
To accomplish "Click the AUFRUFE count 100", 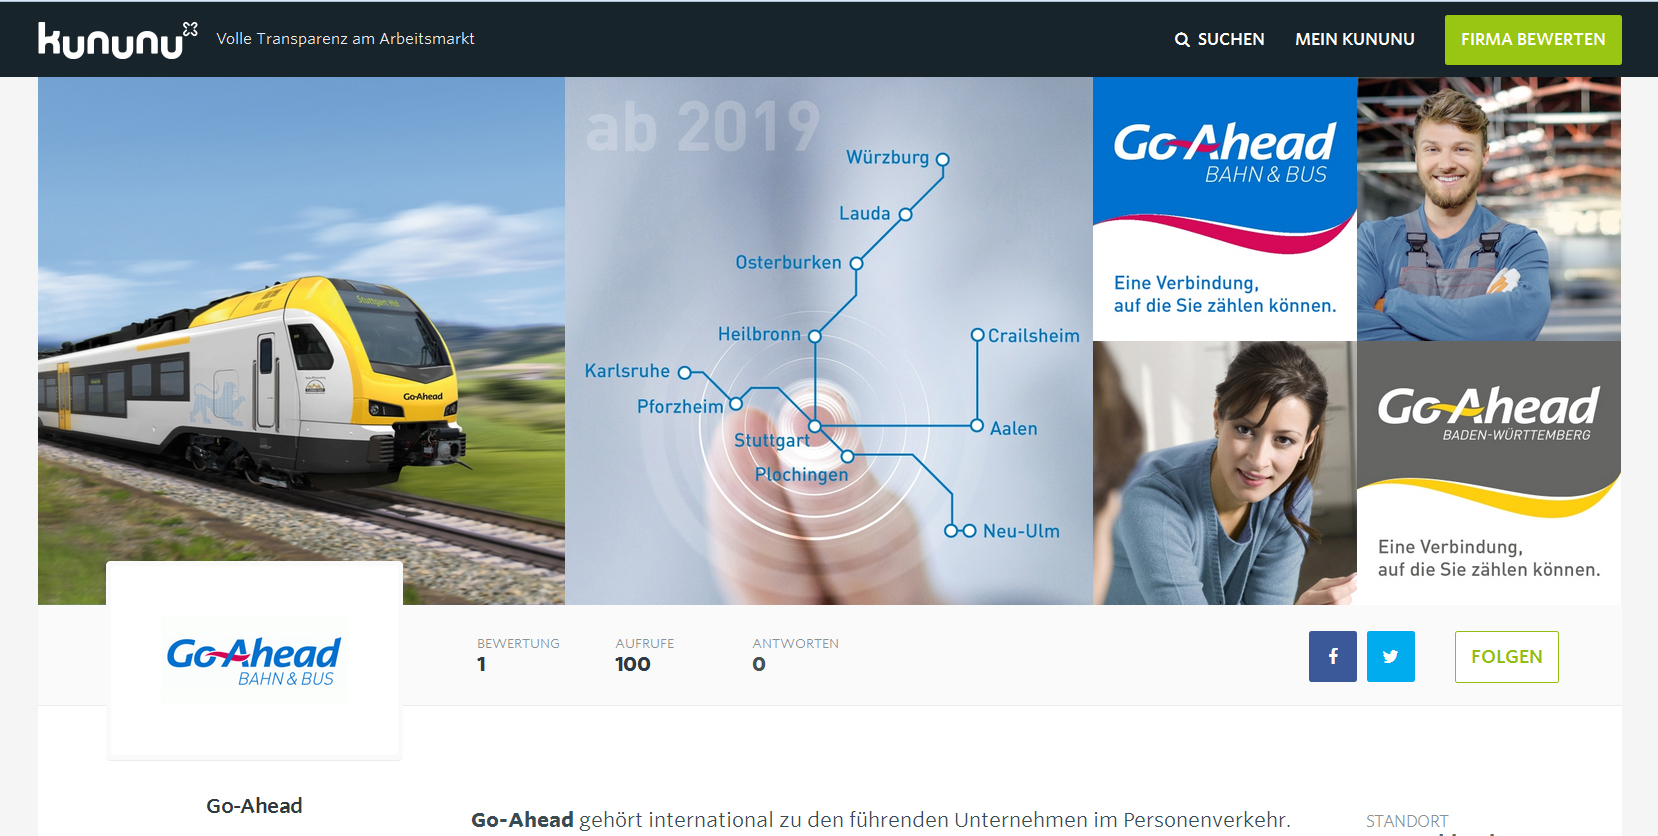I will [x=632, y=665].
